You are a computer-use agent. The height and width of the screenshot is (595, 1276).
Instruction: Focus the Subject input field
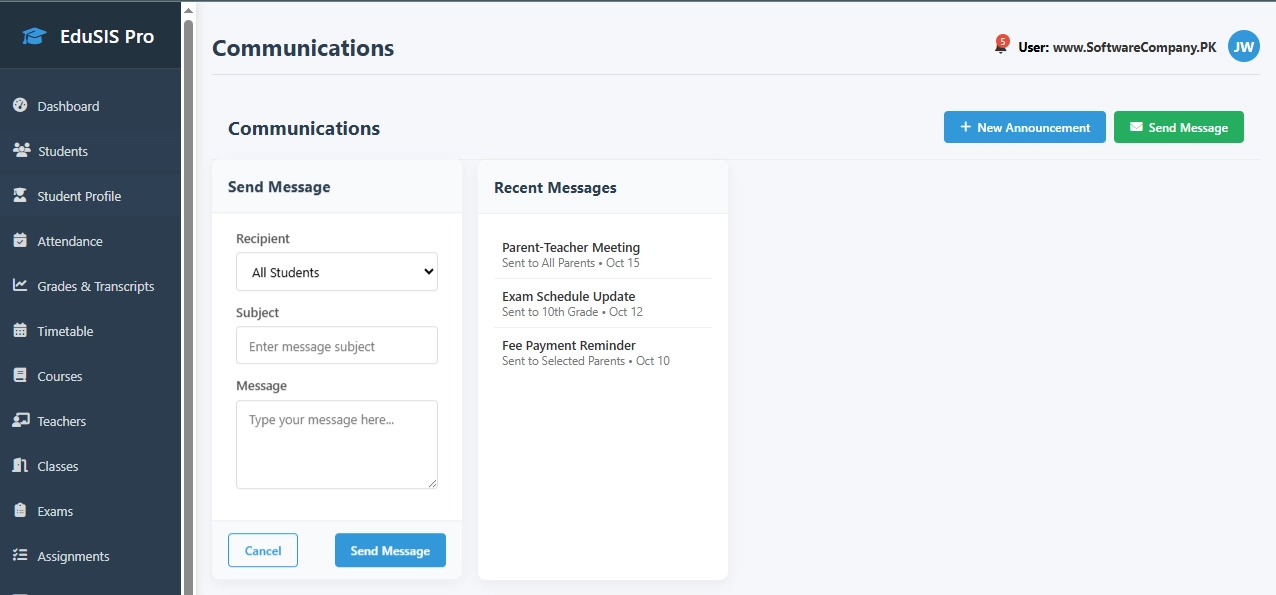click(x=337, y=346)
